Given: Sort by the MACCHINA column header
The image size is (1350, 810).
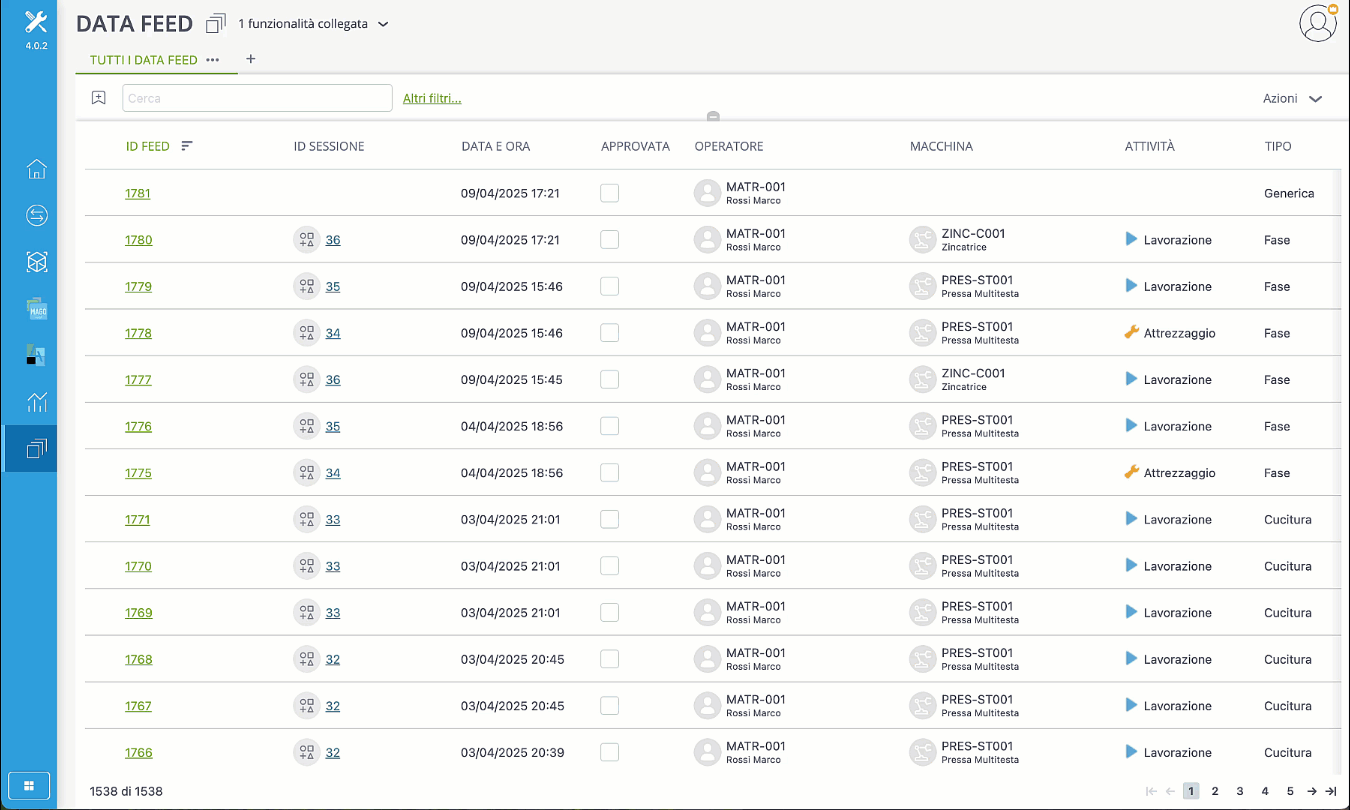Looking at the screenshot, I should [x=941, y=146].
